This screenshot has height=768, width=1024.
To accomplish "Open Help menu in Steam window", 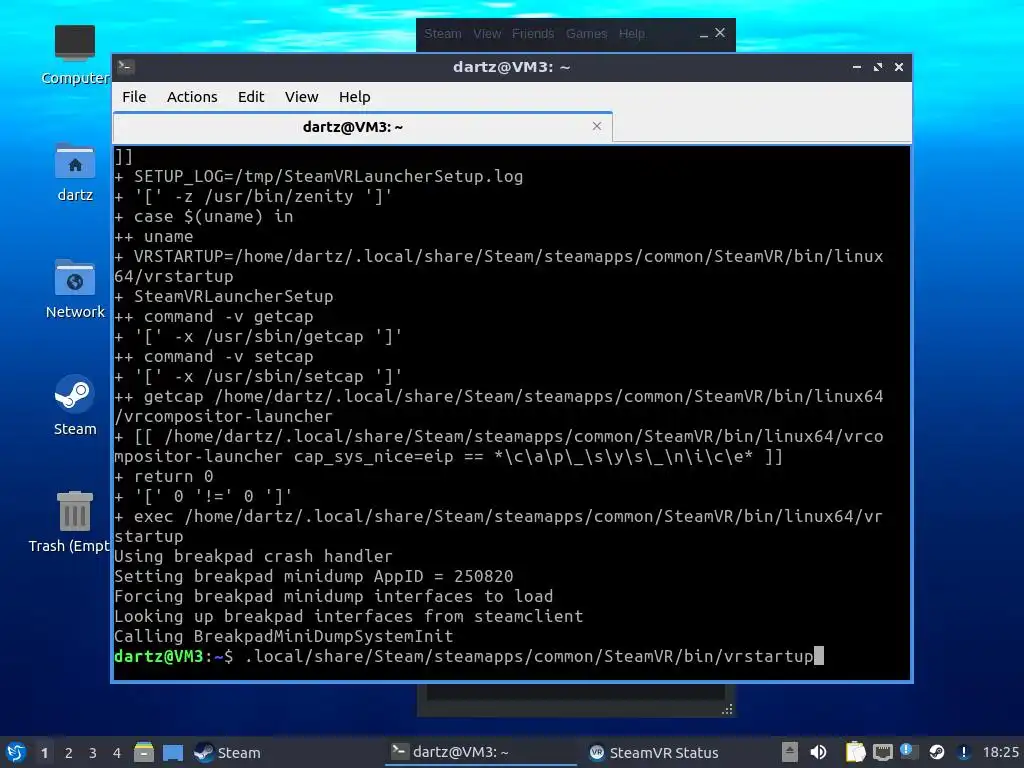I will pyautogui.click(x=632, y=33).
